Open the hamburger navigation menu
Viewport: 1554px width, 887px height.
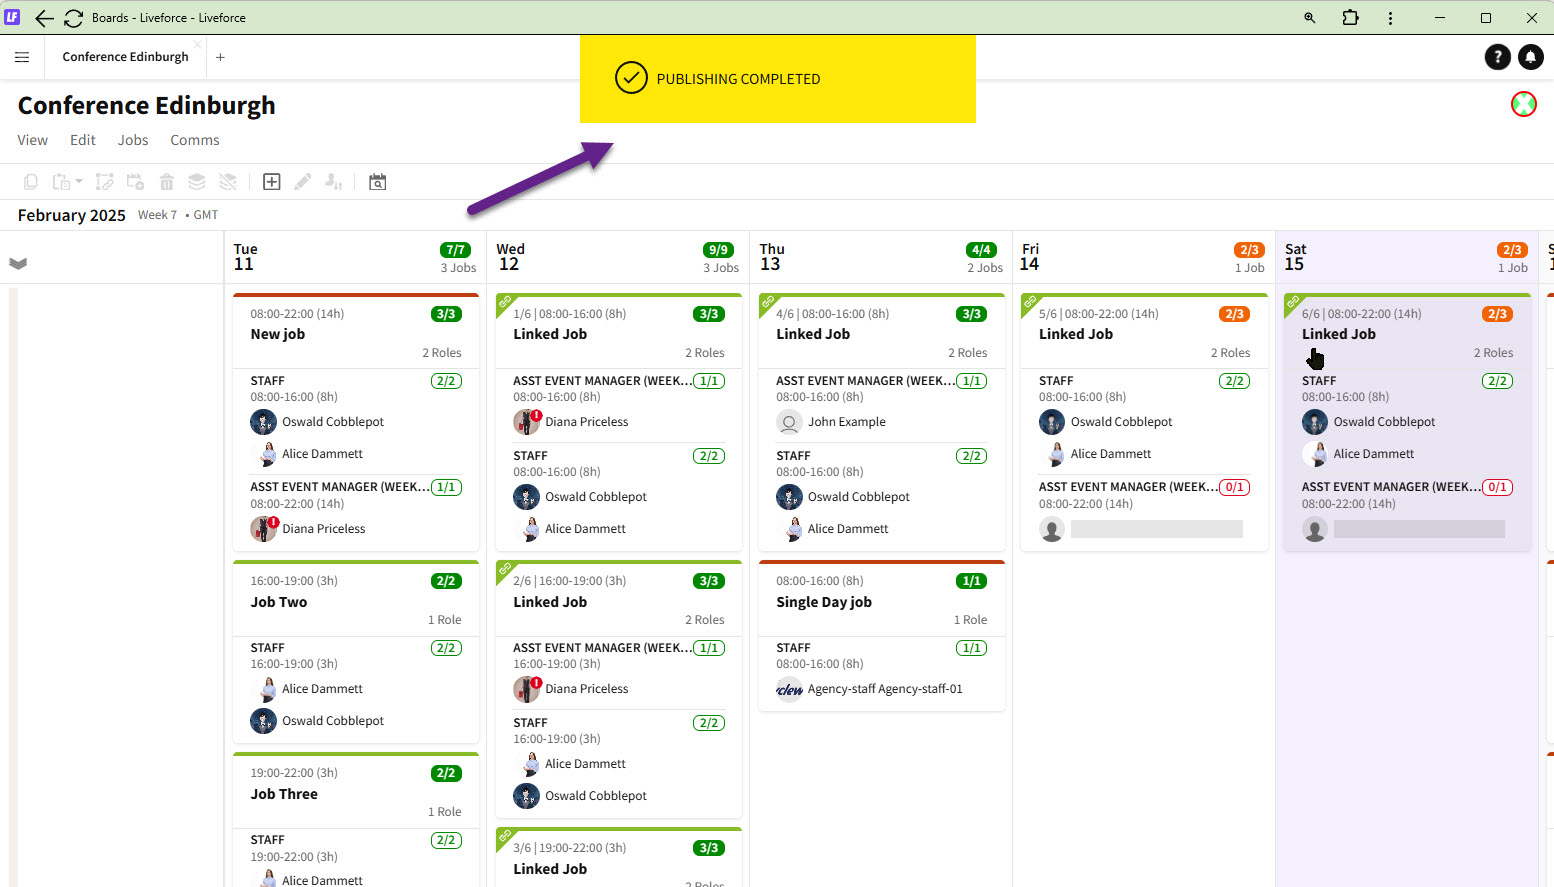[x=22, y=58]
